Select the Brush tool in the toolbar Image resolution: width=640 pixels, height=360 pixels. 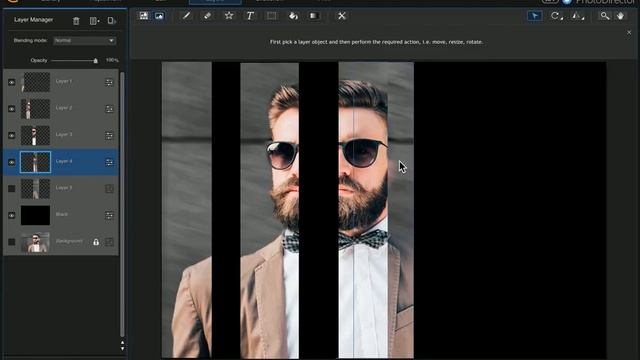coord(187,16)
